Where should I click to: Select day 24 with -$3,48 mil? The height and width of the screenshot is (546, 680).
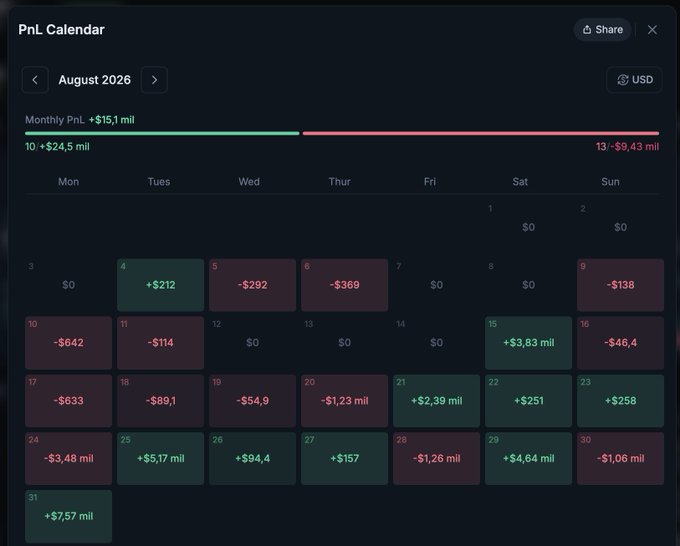pos(69,458)
